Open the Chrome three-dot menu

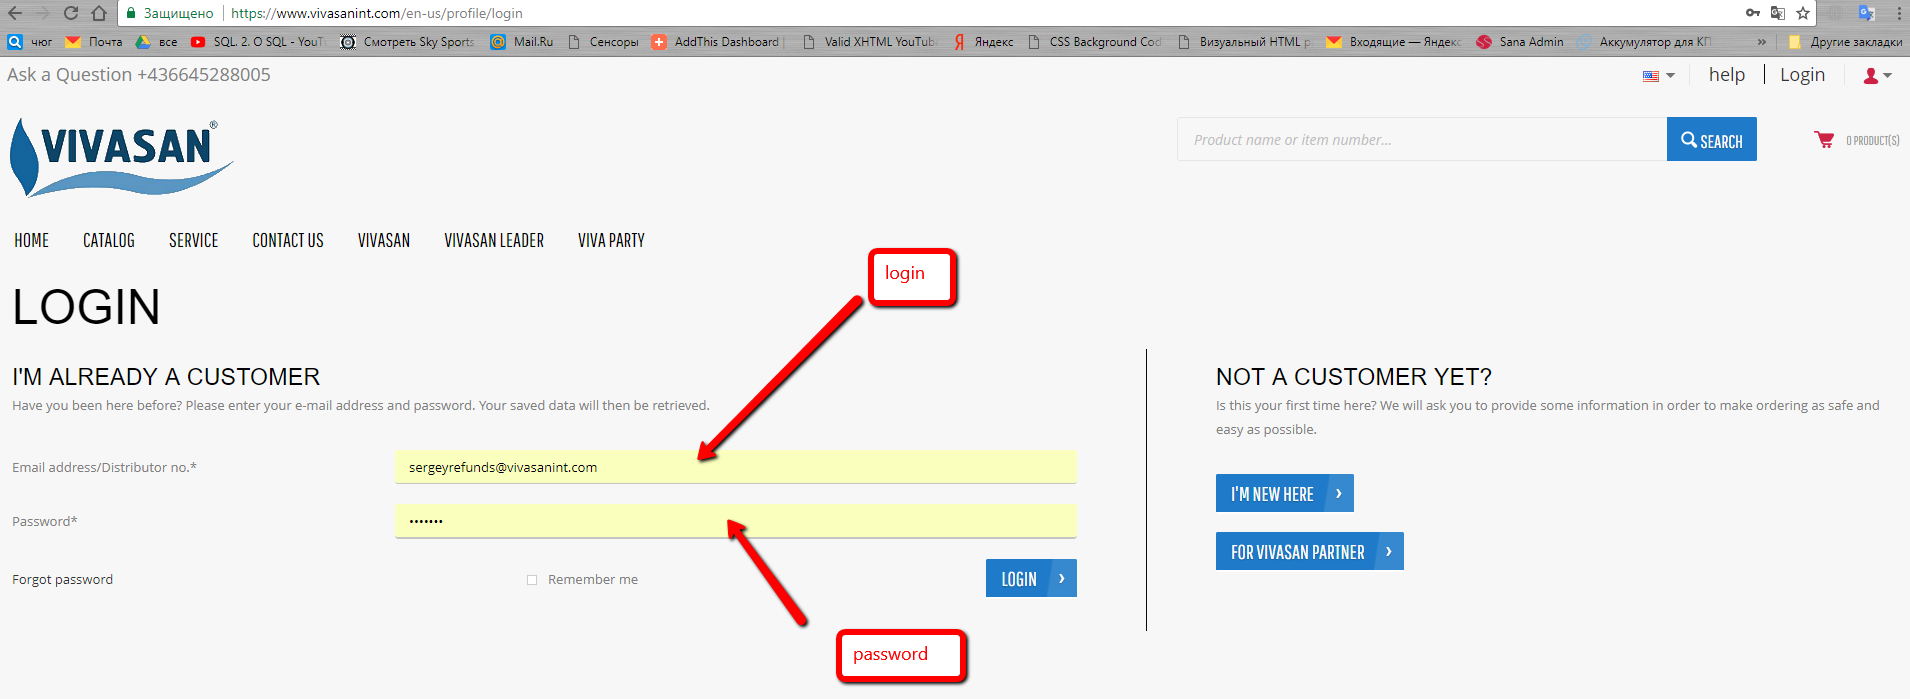(1899, 13)
